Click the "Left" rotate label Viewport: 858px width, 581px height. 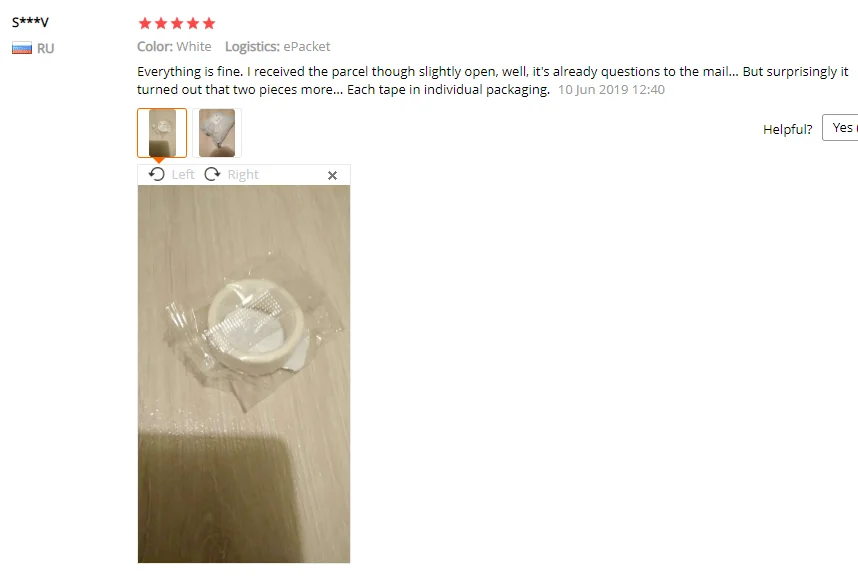click(x=183, y=175)
